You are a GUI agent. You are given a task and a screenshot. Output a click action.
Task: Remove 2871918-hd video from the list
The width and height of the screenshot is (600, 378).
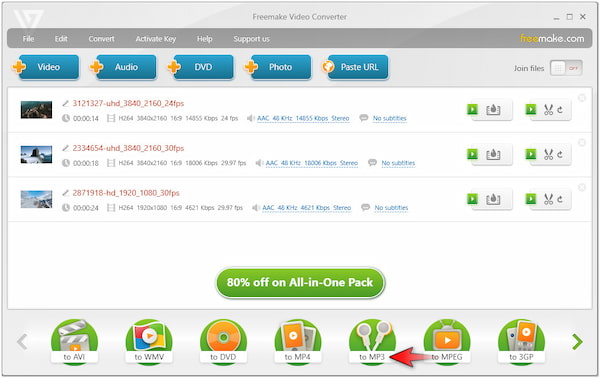tap(582, 187)
